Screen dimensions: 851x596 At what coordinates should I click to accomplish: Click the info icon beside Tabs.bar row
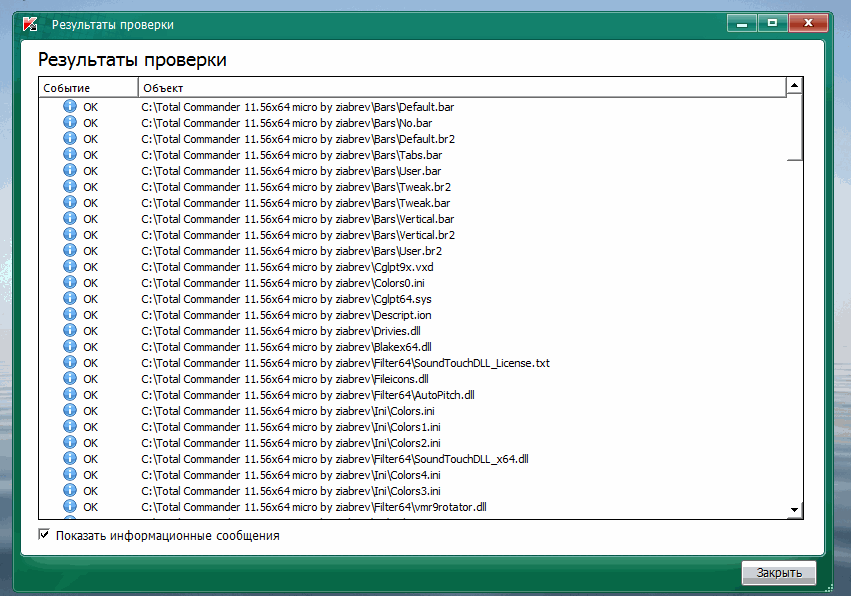(70, 154)
